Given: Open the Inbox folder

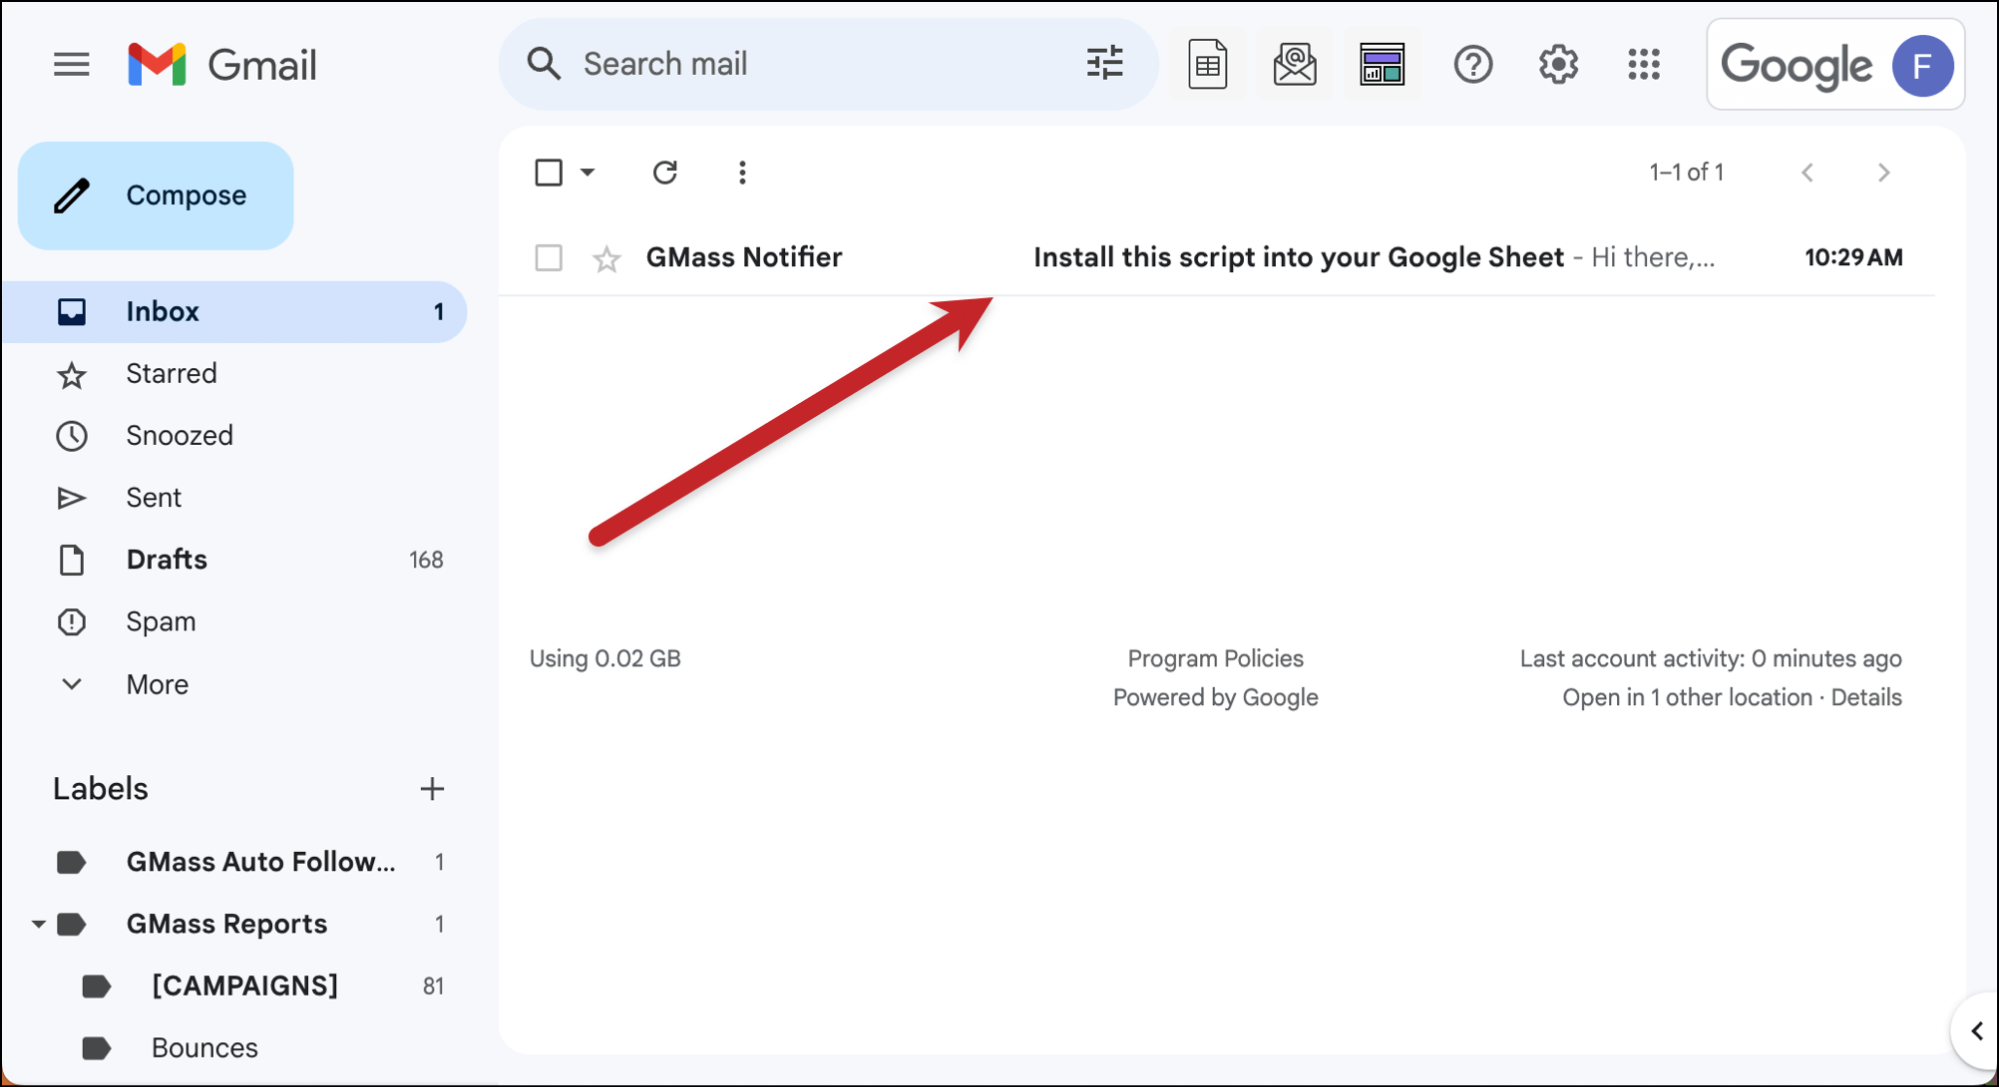Looking at the screenshot, I should pyautogui.click(x=235, y=311).
